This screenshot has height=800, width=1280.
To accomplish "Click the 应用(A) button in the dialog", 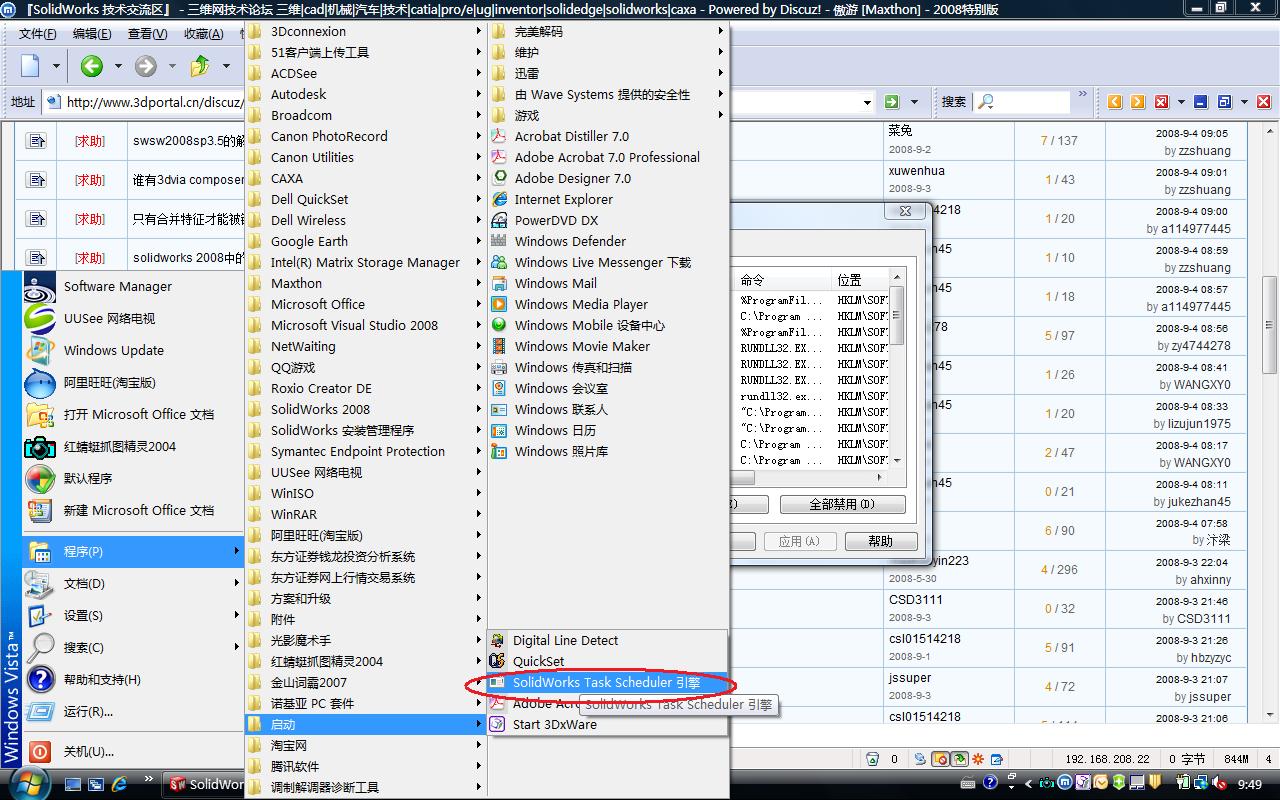I will (798, 541).
